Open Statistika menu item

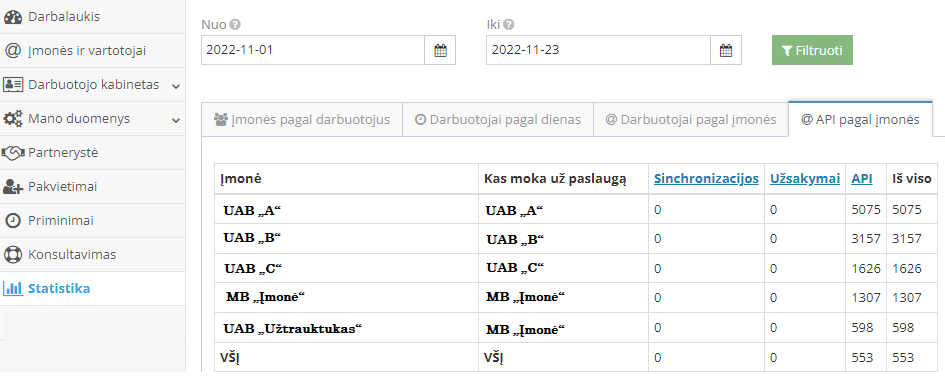click(x=93, y=288)
